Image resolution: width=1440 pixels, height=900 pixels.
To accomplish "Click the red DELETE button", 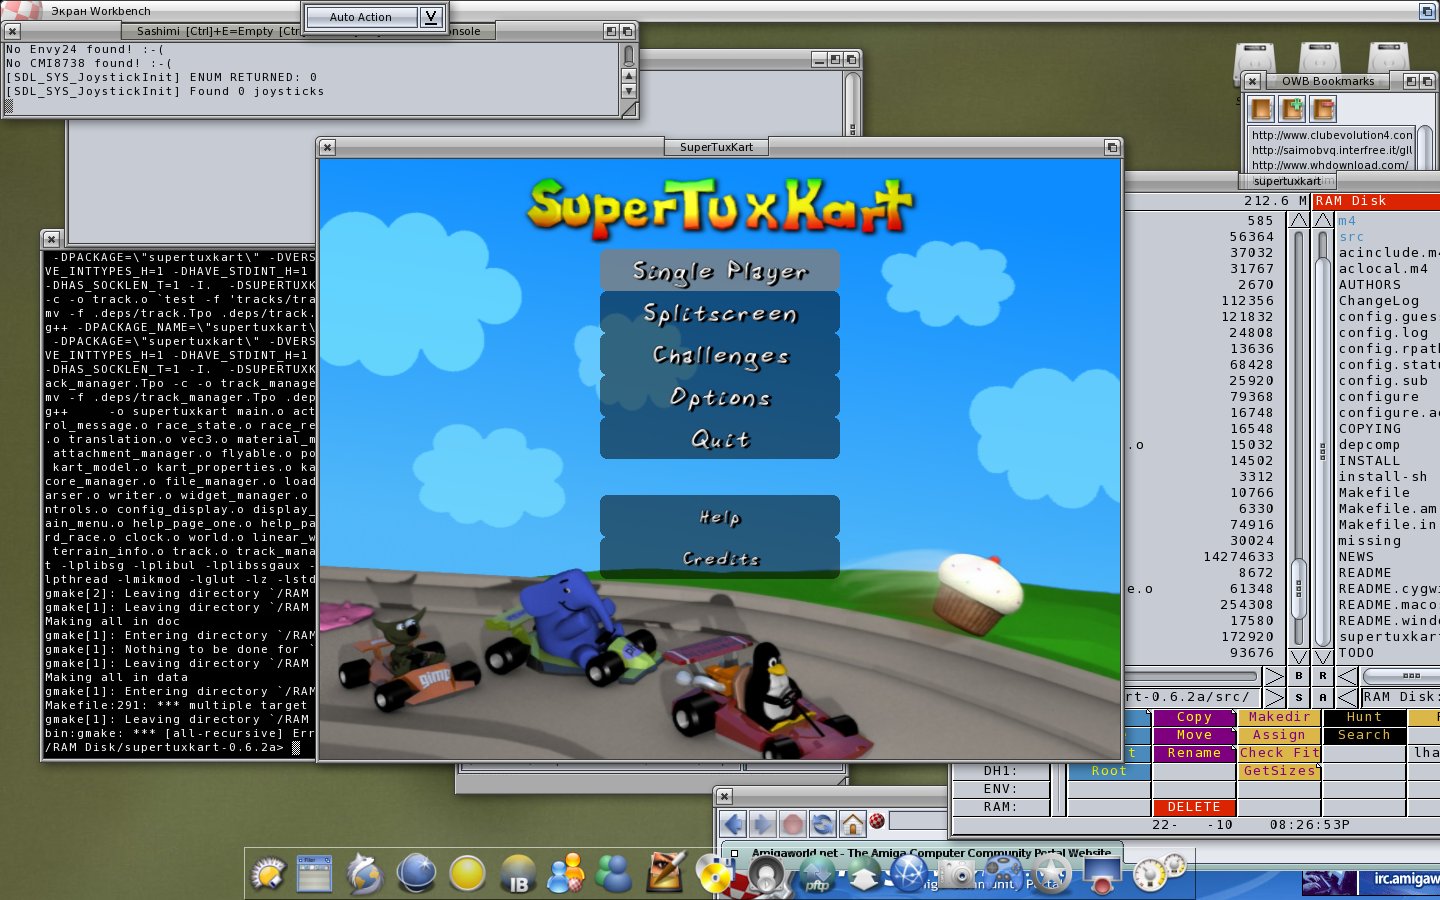I will pyautogui.click(x=1194, y=807).
